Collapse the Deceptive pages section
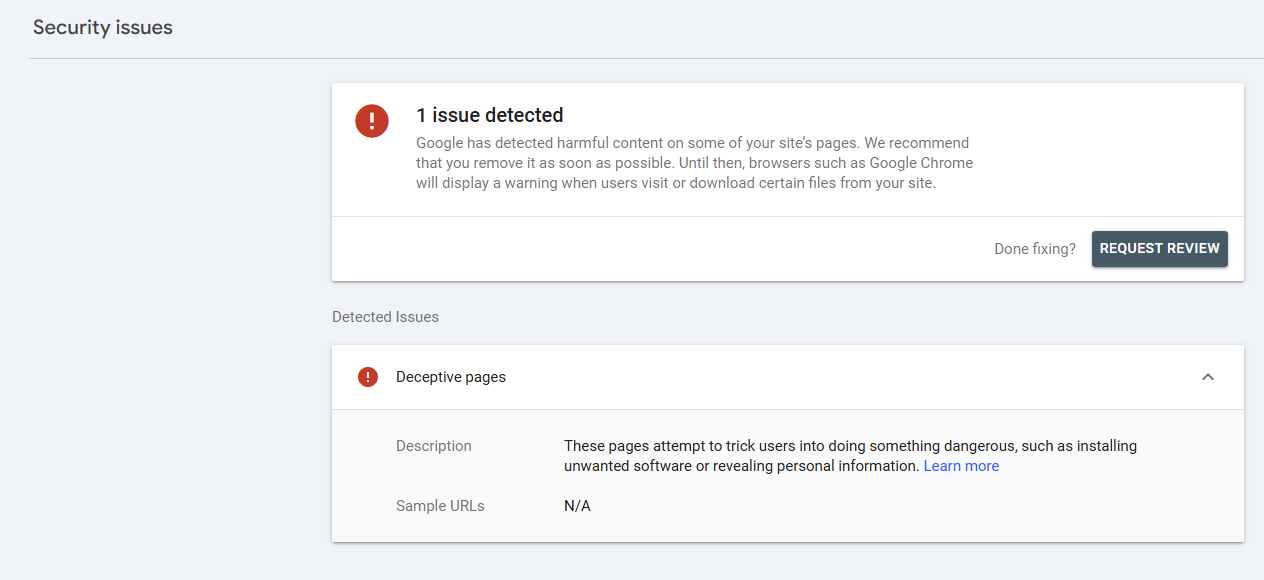Image resolution: width=1264 pixels, height=580 pixels. point(1207,377)
